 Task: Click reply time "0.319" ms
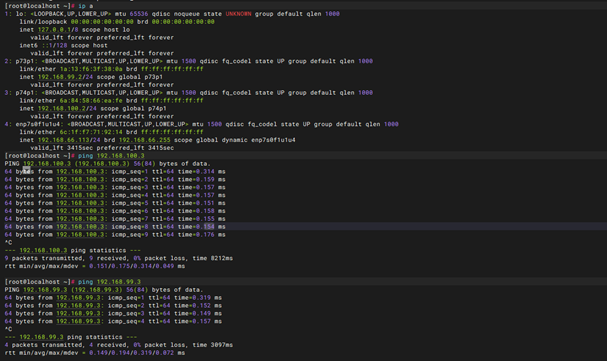(202, 298)
